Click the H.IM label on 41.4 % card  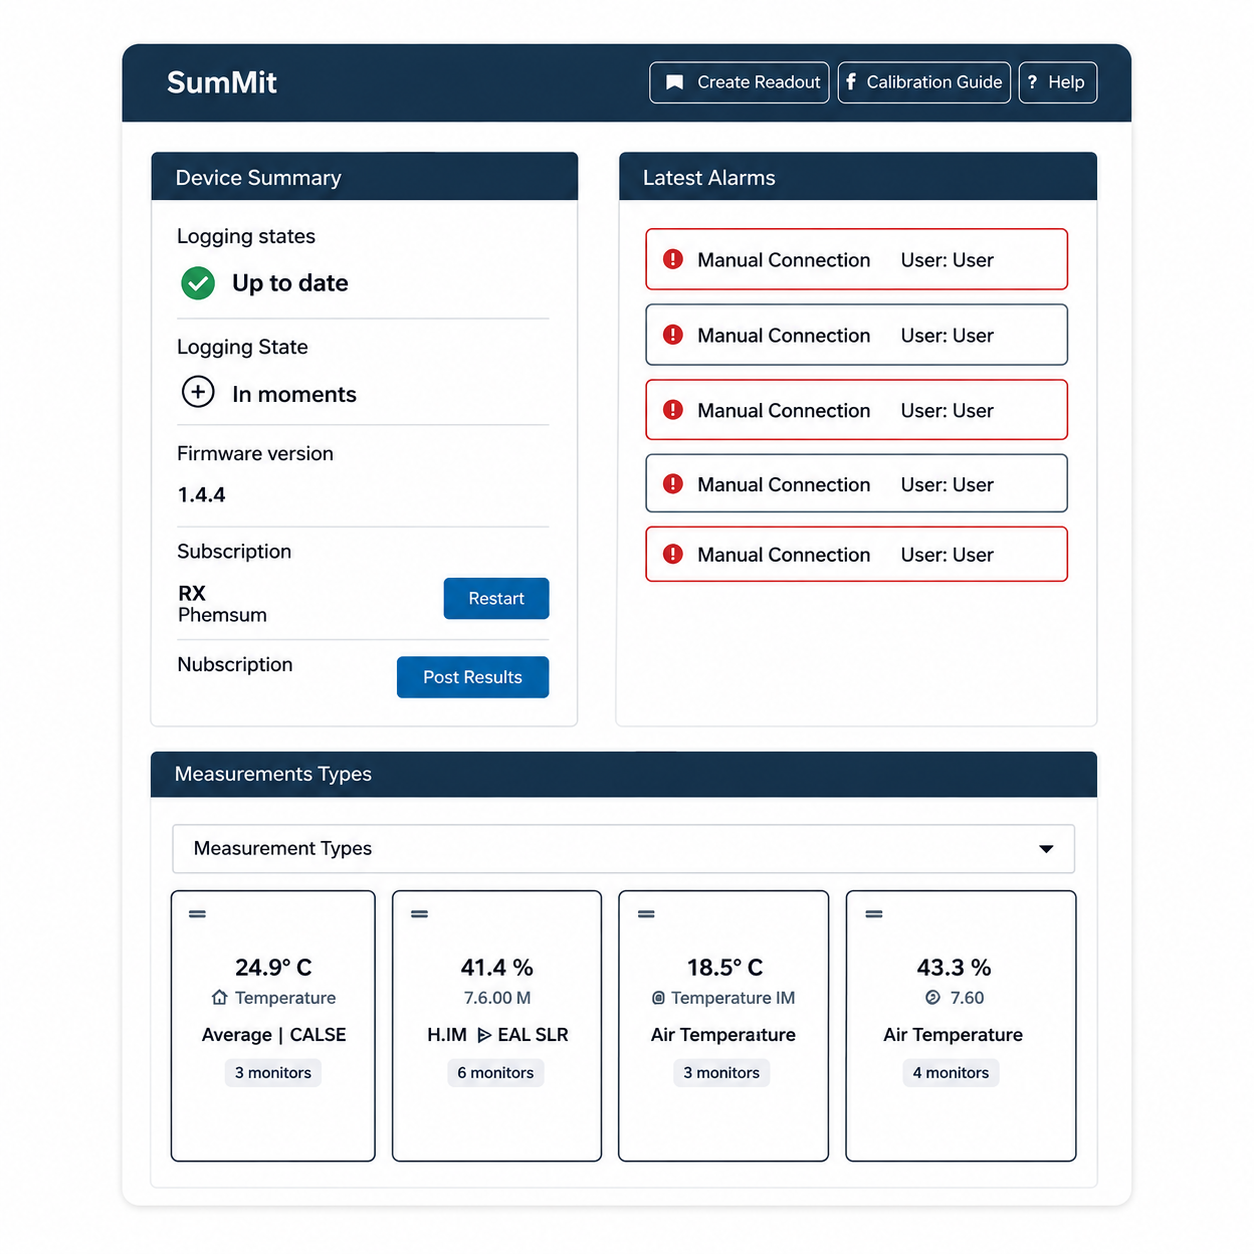[x=447, y=1035]
